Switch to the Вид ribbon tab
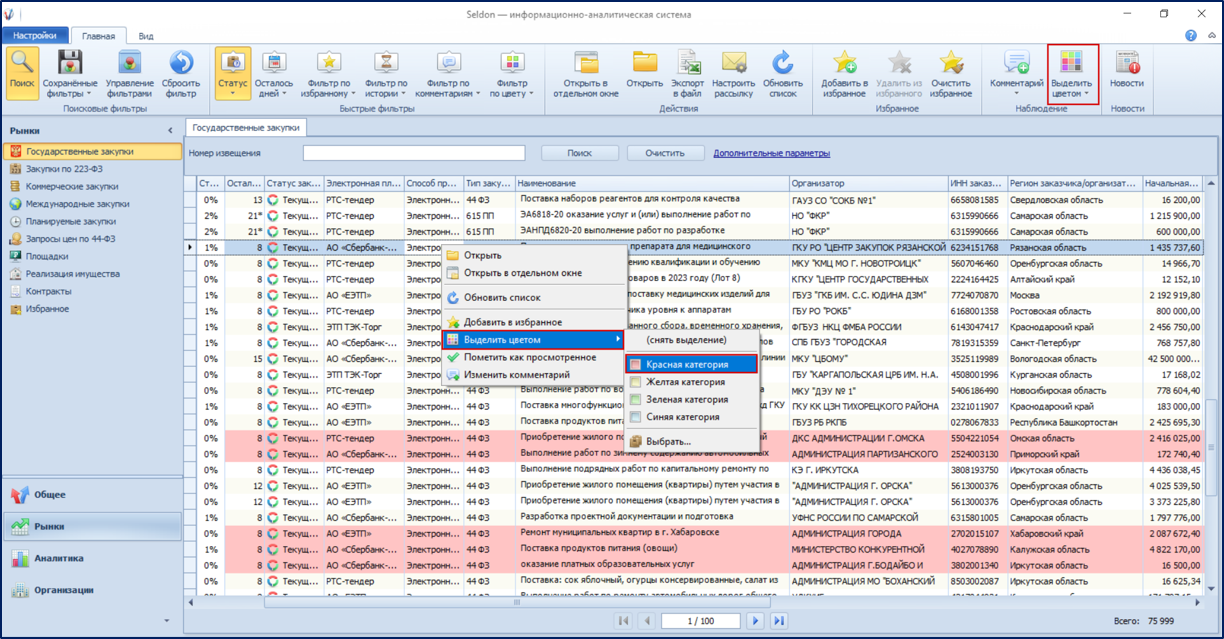Image resolution: width=1224 pixels, height=639 pixels. (146, 35)
